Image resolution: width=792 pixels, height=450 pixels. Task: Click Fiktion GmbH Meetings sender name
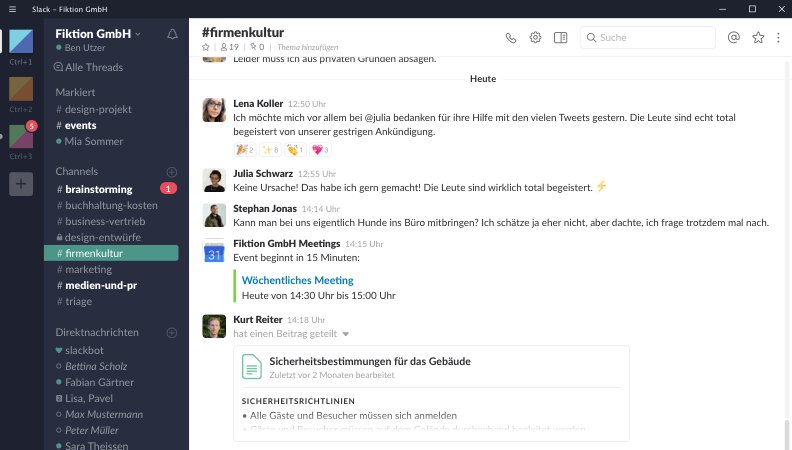[286, 243]
